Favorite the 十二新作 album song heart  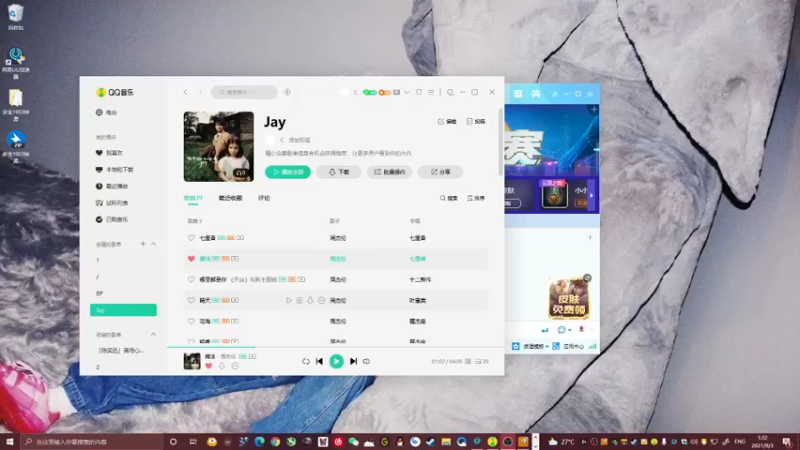(x=191, y=280)
